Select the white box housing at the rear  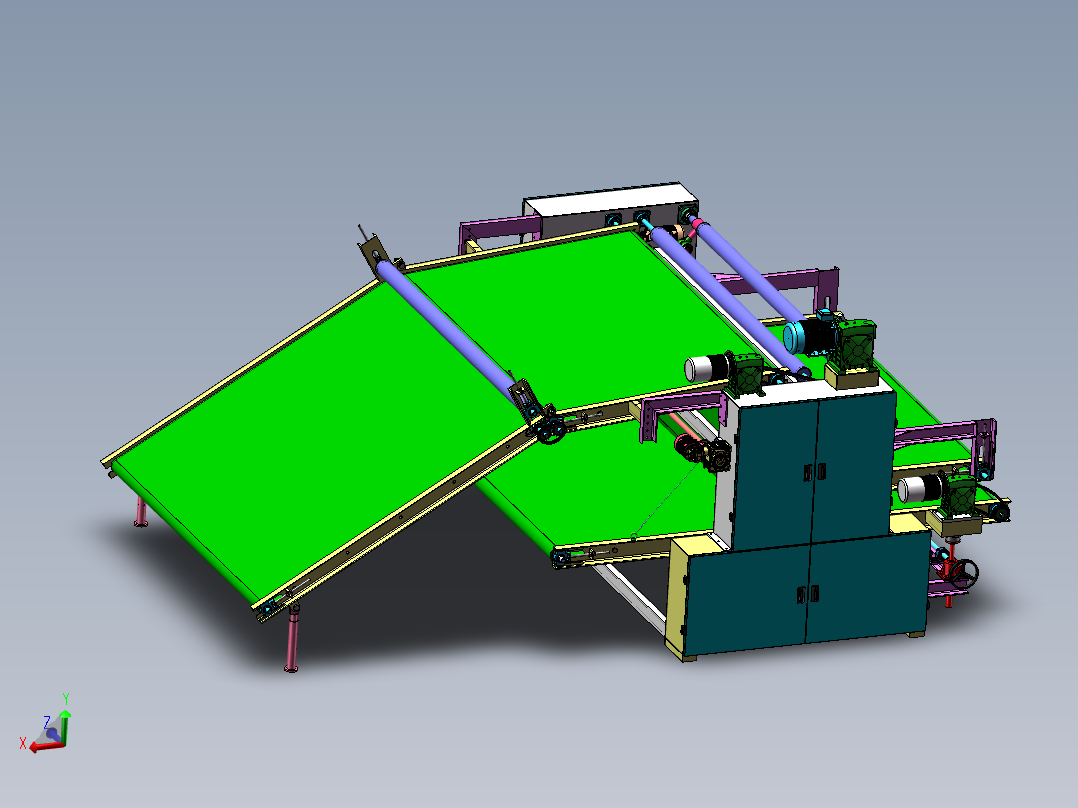pos(610,208)
